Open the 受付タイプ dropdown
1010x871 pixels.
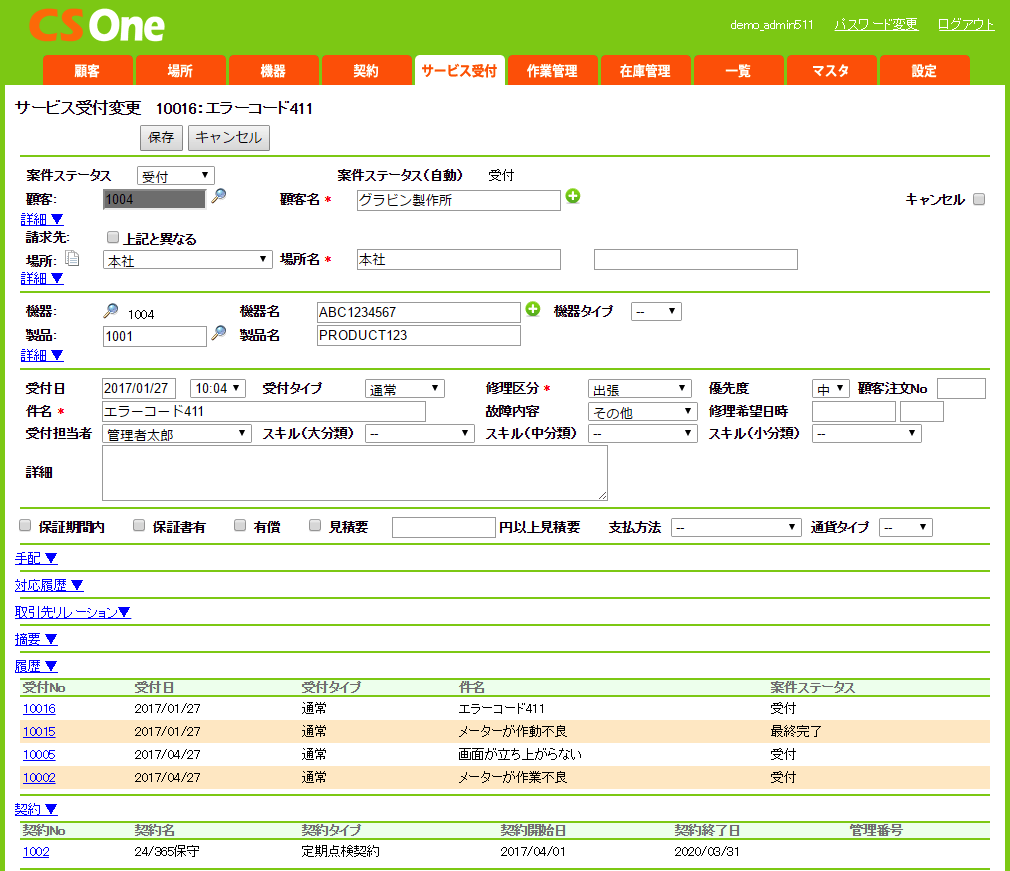coord(404,388)
